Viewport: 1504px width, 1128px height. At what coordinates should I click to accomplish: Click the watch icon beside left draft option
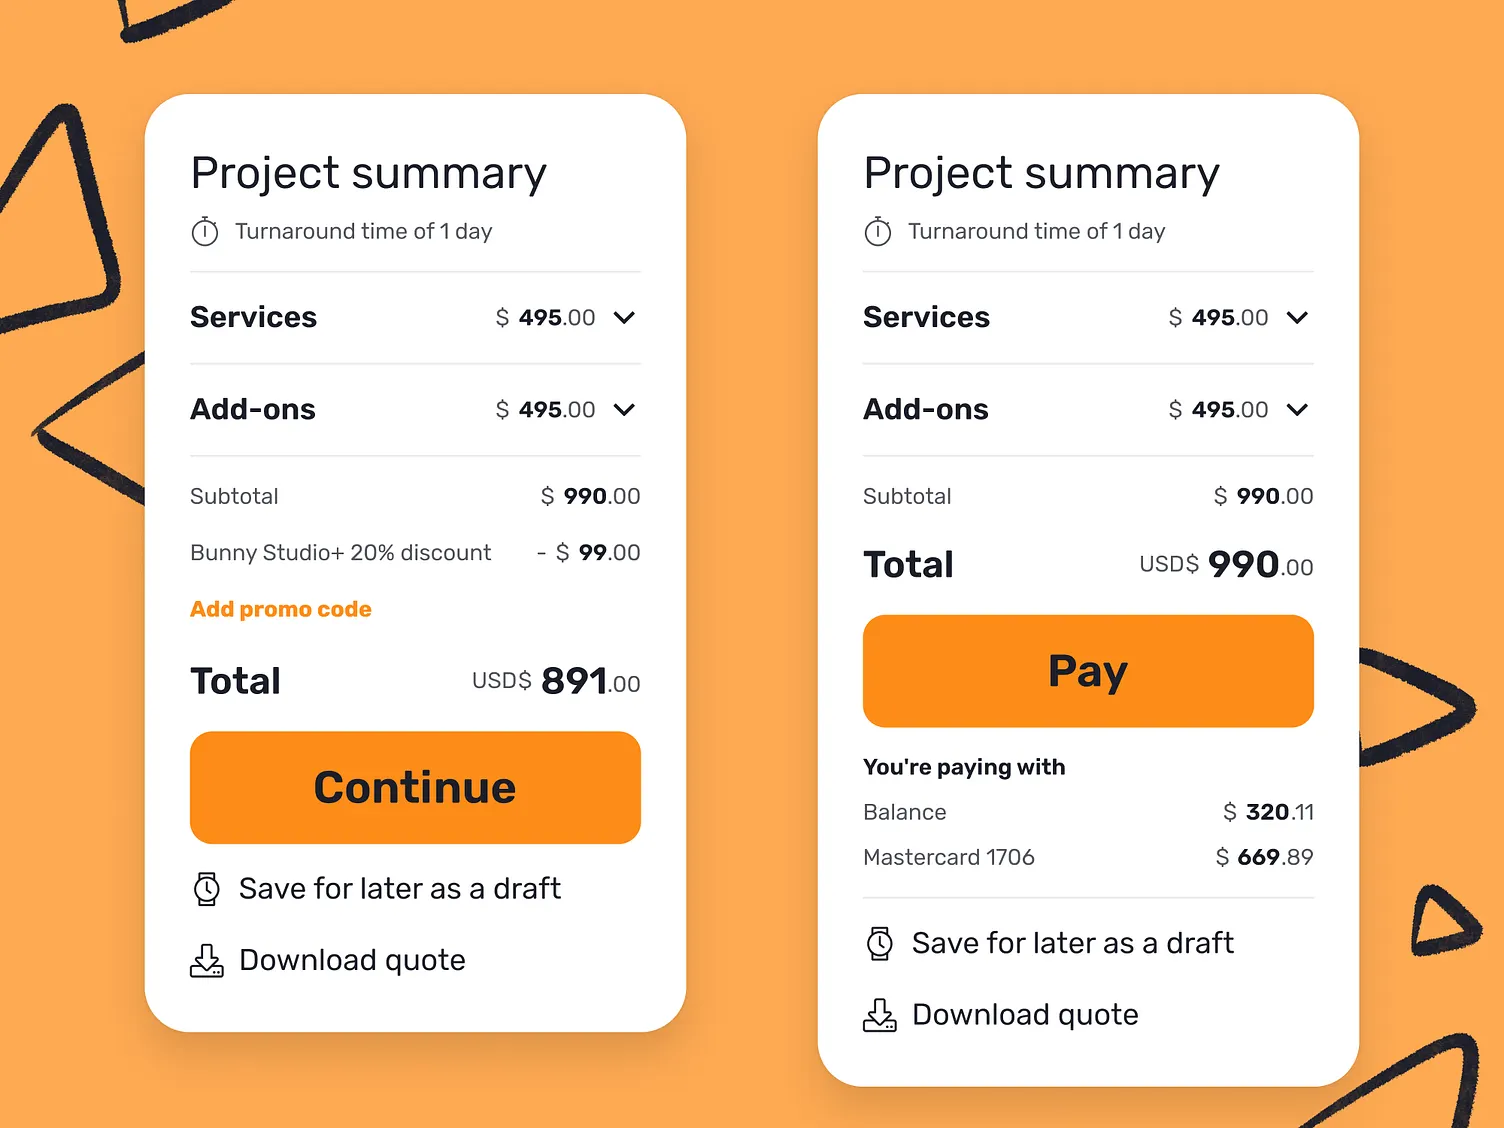207,889
